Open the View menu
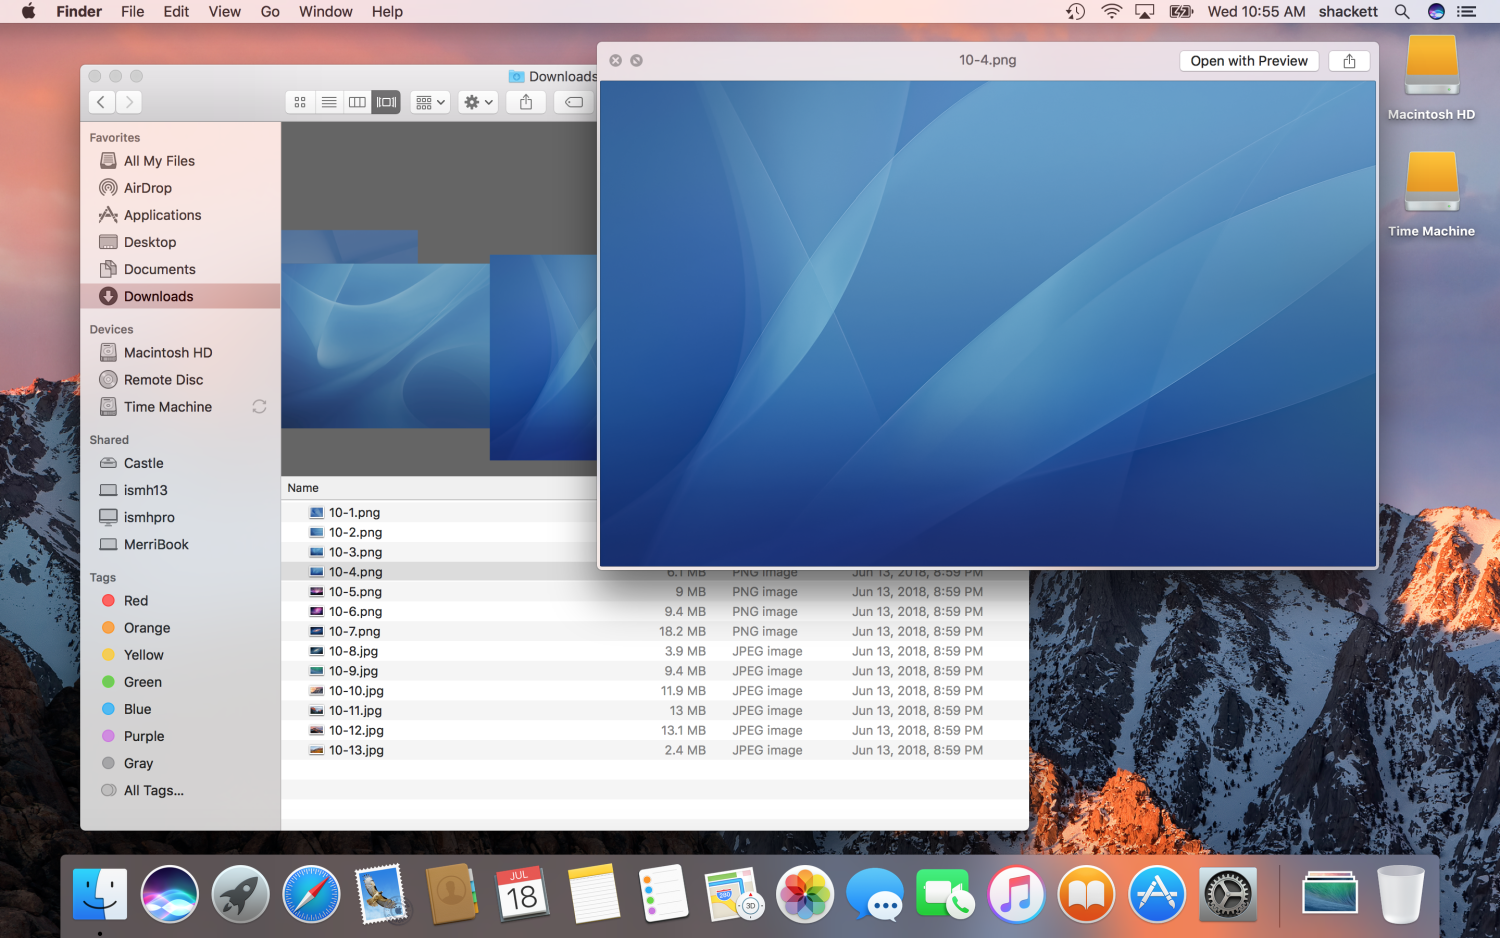The image size is (1500, 938). pyautogui.click(x=224, y=12)
